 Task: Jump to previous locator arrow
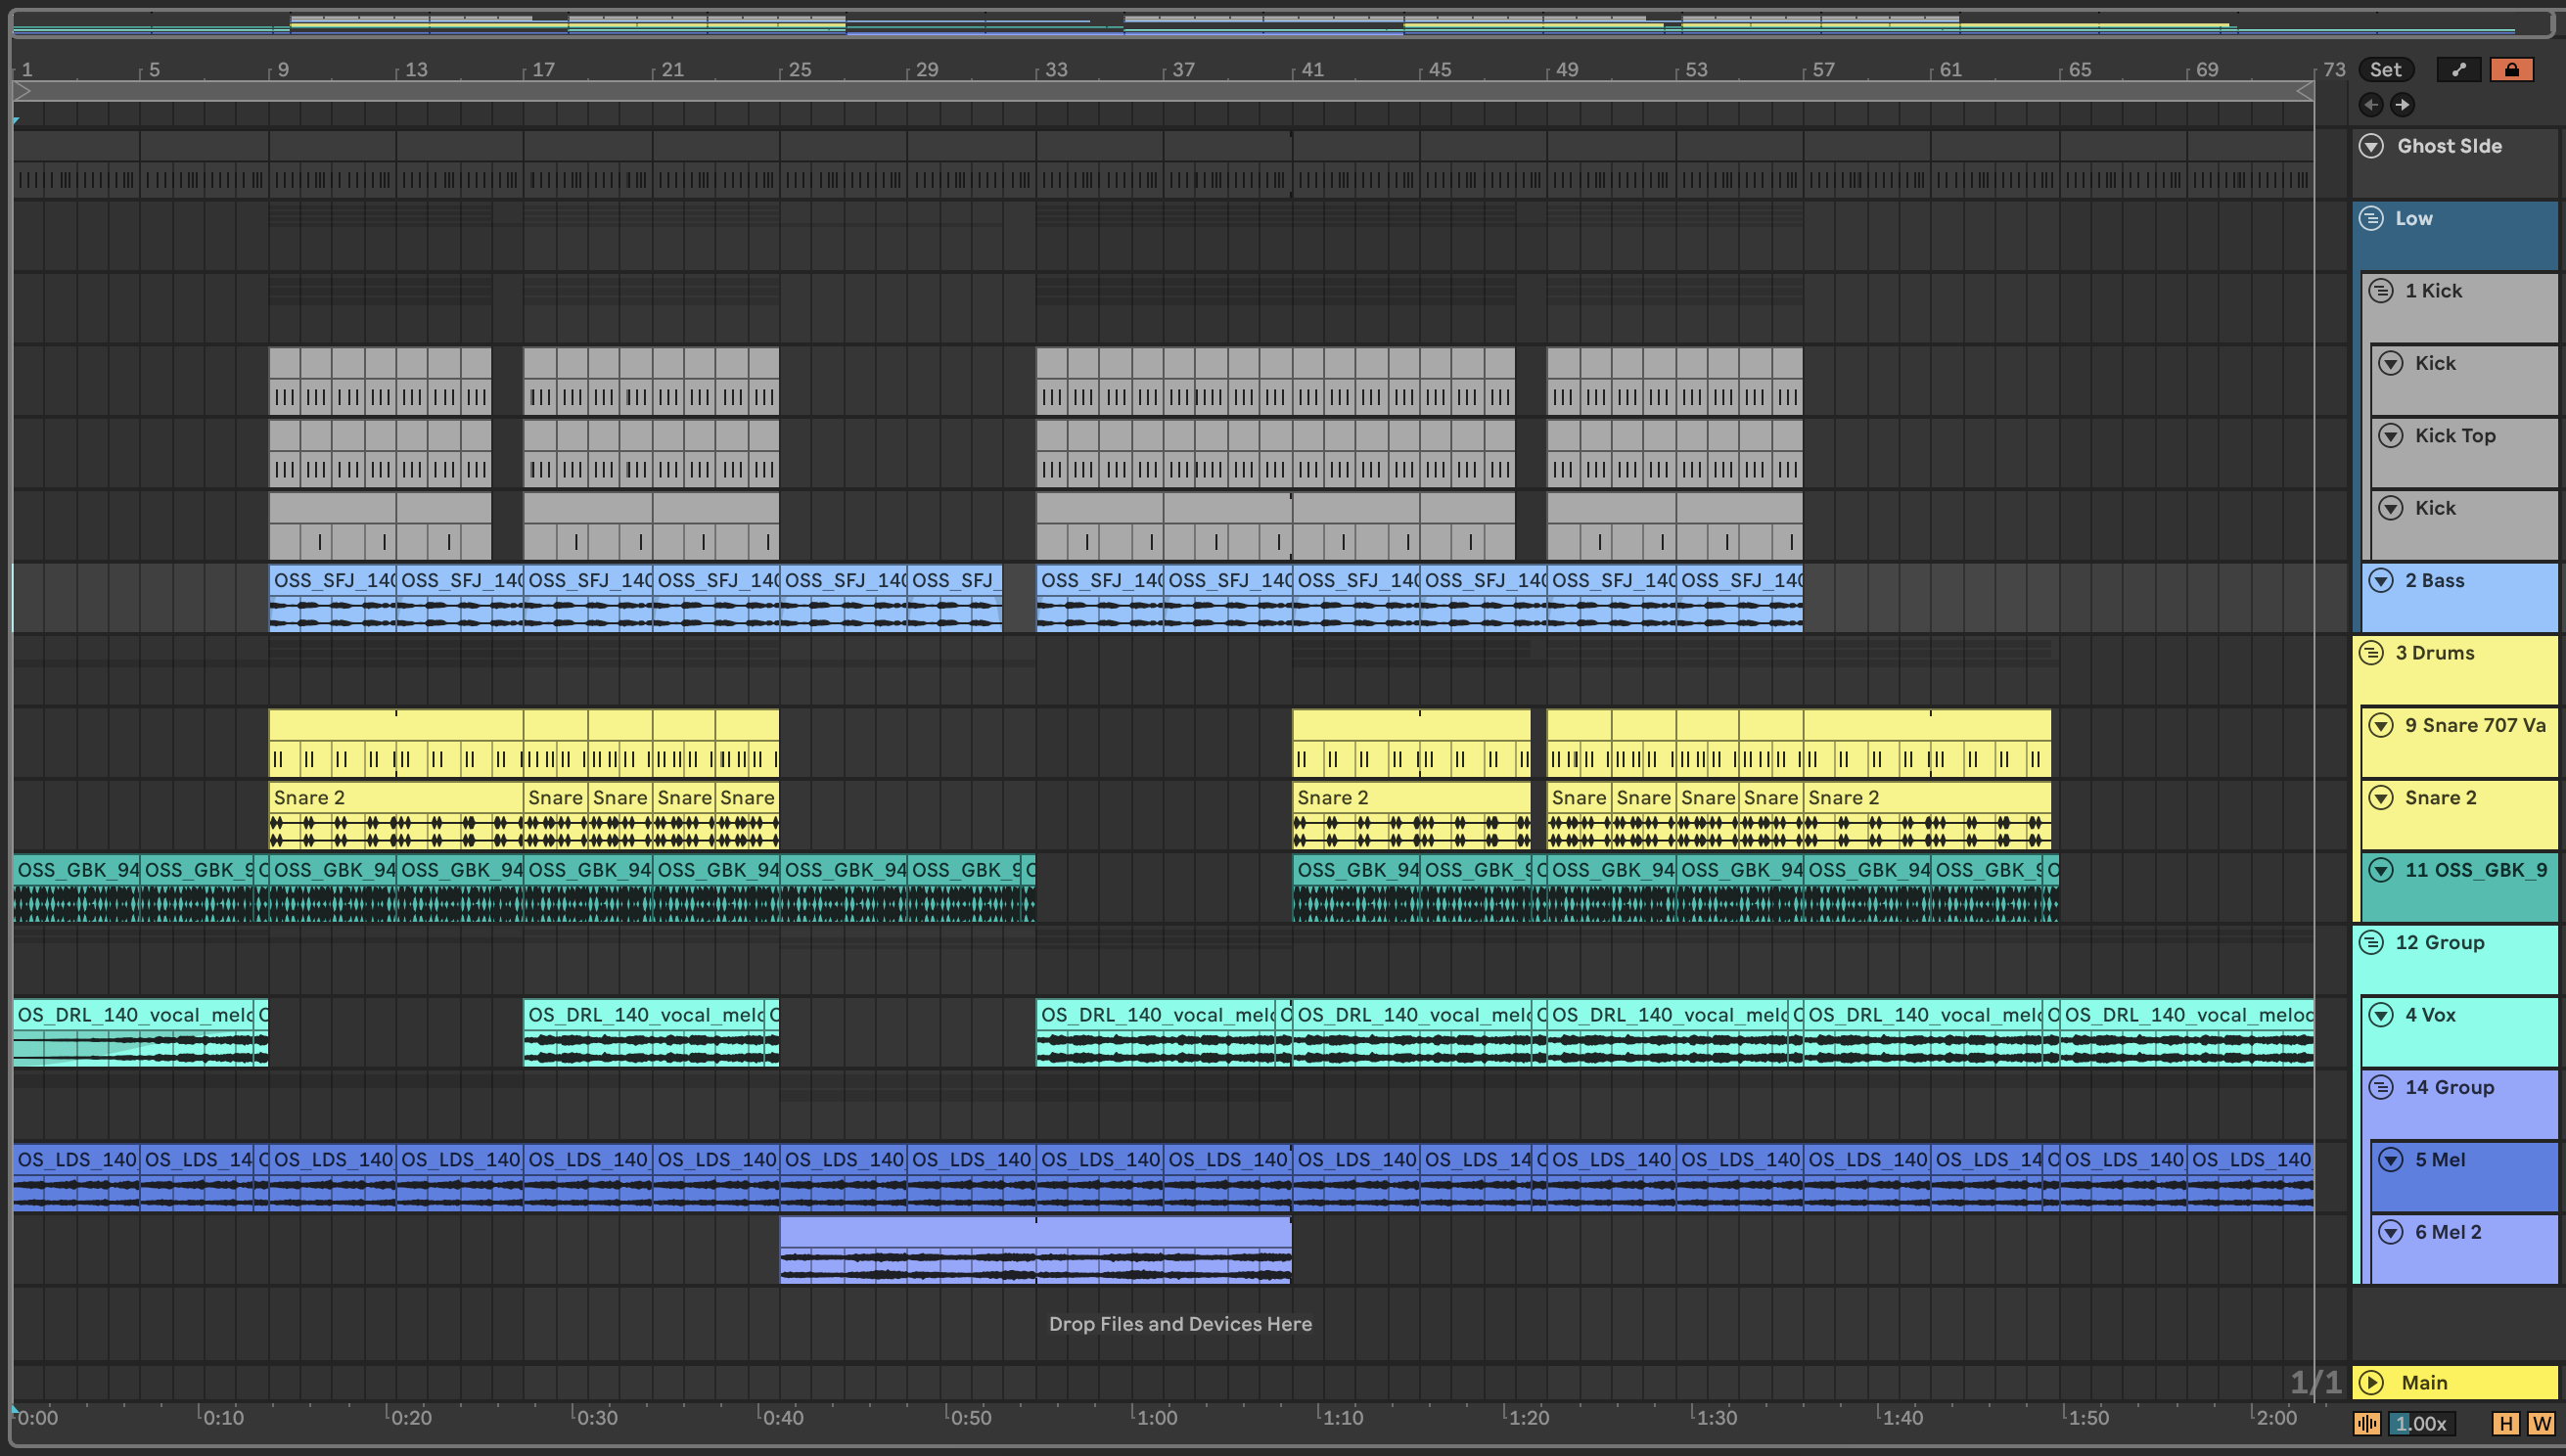(x=2371, y=104)
